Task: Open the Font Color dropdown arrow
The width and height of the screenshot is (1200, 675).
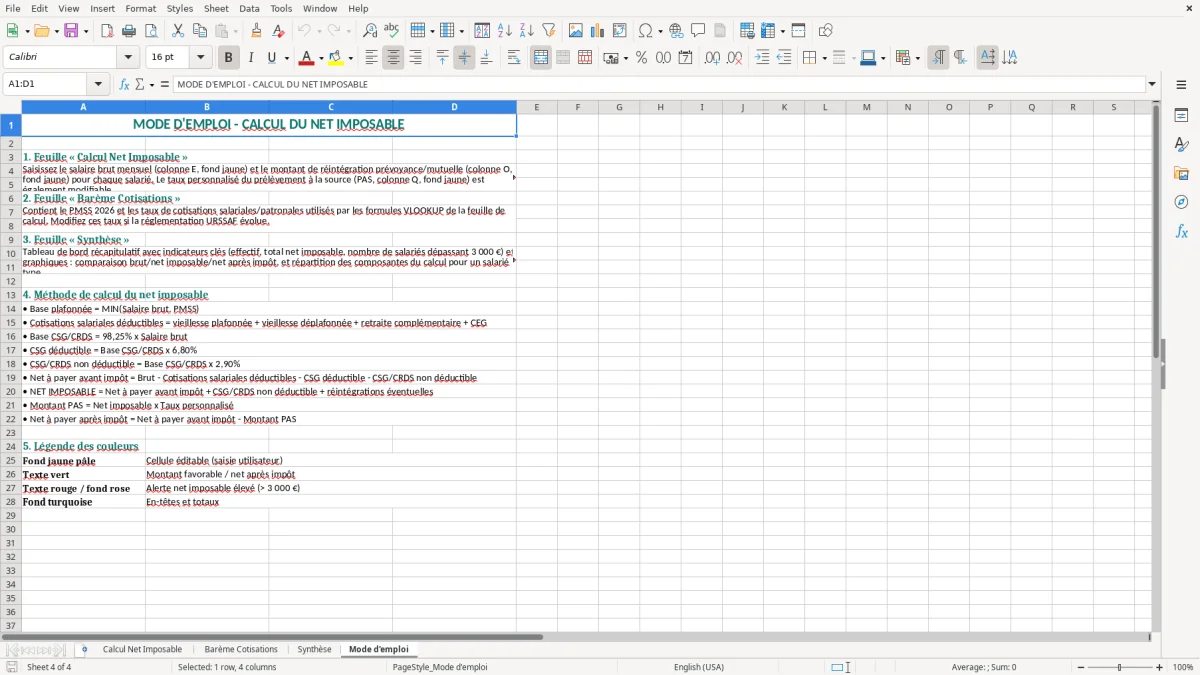Action: coord(320,58)
